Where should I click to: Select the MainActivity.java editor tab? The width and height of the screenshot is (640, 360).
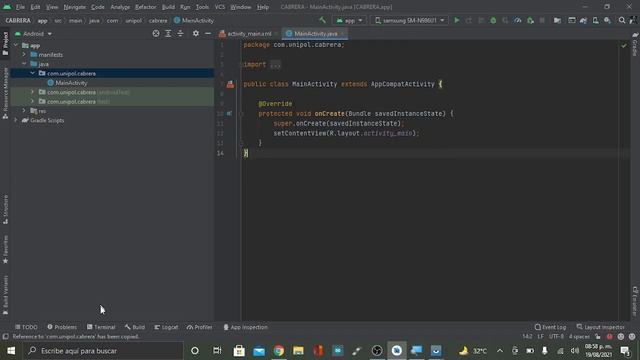pos(315,33)
